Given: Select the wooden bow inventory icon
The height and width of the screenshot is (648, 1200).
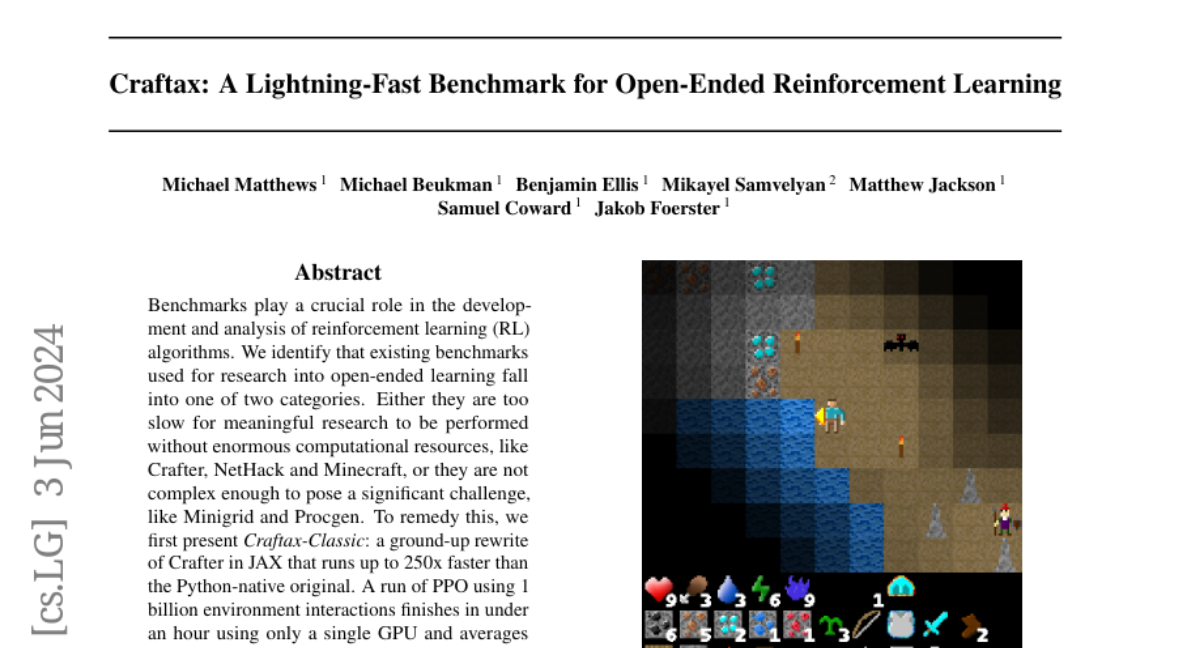Looking at the screenshot, I should pyautogui.click(x=865, y=626).
